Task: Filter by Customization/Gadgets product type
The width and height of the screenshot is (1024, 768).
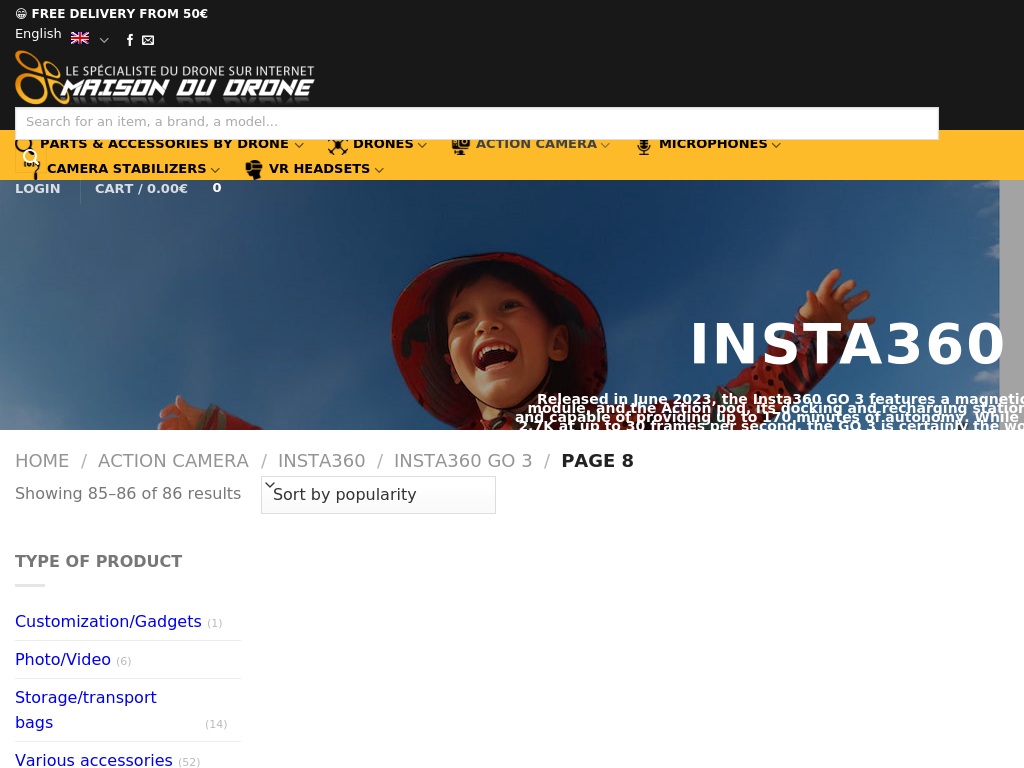Action: coord(108,622)
